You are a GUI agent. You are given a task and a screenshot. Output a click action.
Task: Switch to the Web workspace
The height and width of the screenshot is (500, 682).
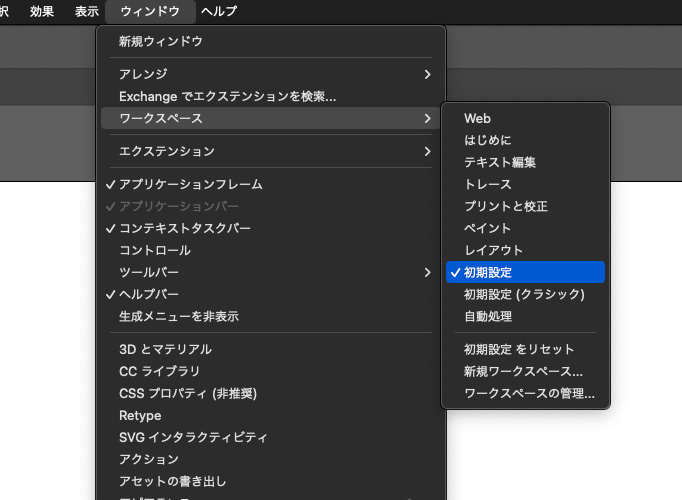477,118
